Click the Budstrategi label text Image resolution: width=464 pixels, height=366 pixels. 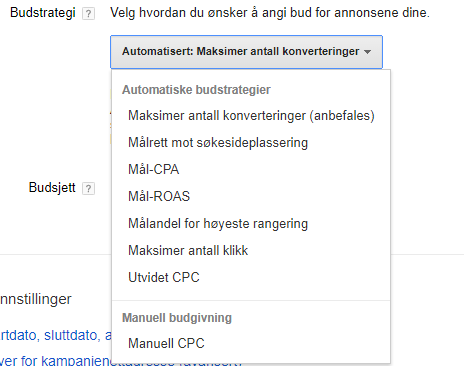point(43,13)
